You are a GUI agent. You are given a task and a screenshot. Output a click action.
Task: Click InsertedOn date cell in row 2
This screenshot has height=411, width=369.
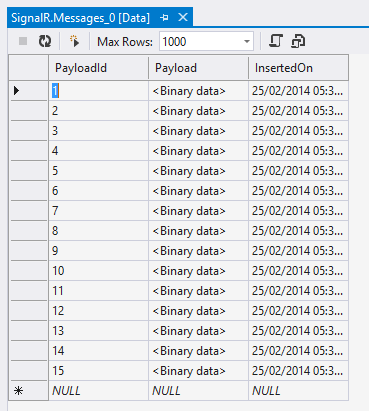pyautogui.click(x=298, y=111)
